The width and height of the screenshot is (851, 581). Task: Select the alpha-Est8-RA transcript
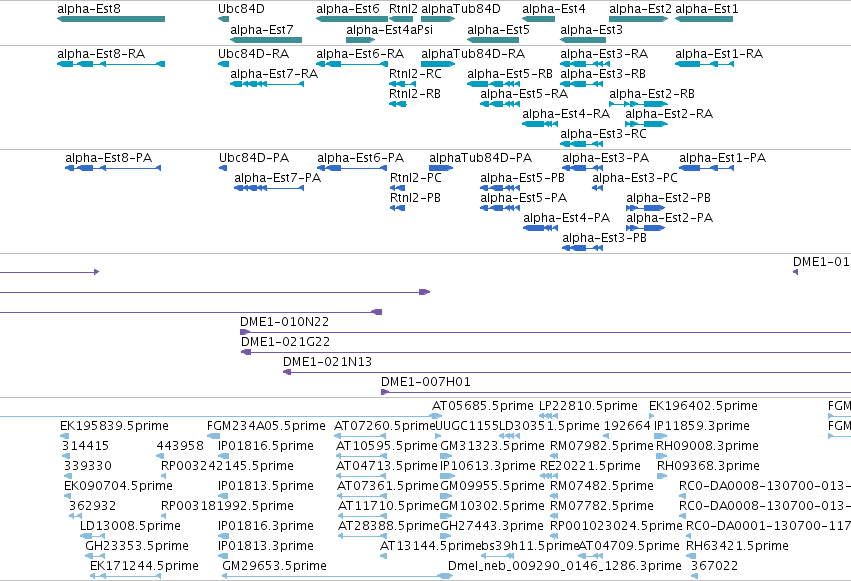point(111,64)
